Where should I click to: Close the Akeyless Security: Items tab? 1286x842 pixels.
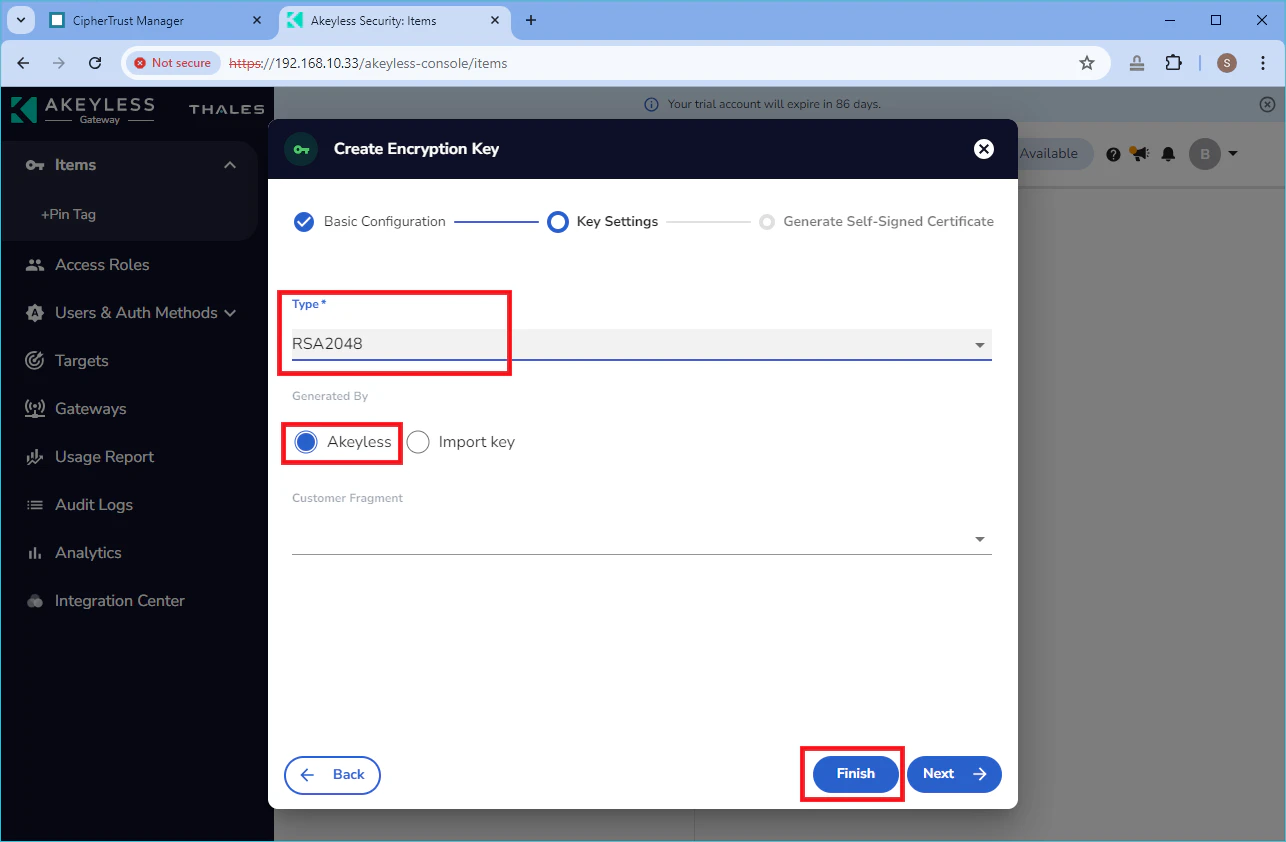pyautogui.click(x=497, y=20)
